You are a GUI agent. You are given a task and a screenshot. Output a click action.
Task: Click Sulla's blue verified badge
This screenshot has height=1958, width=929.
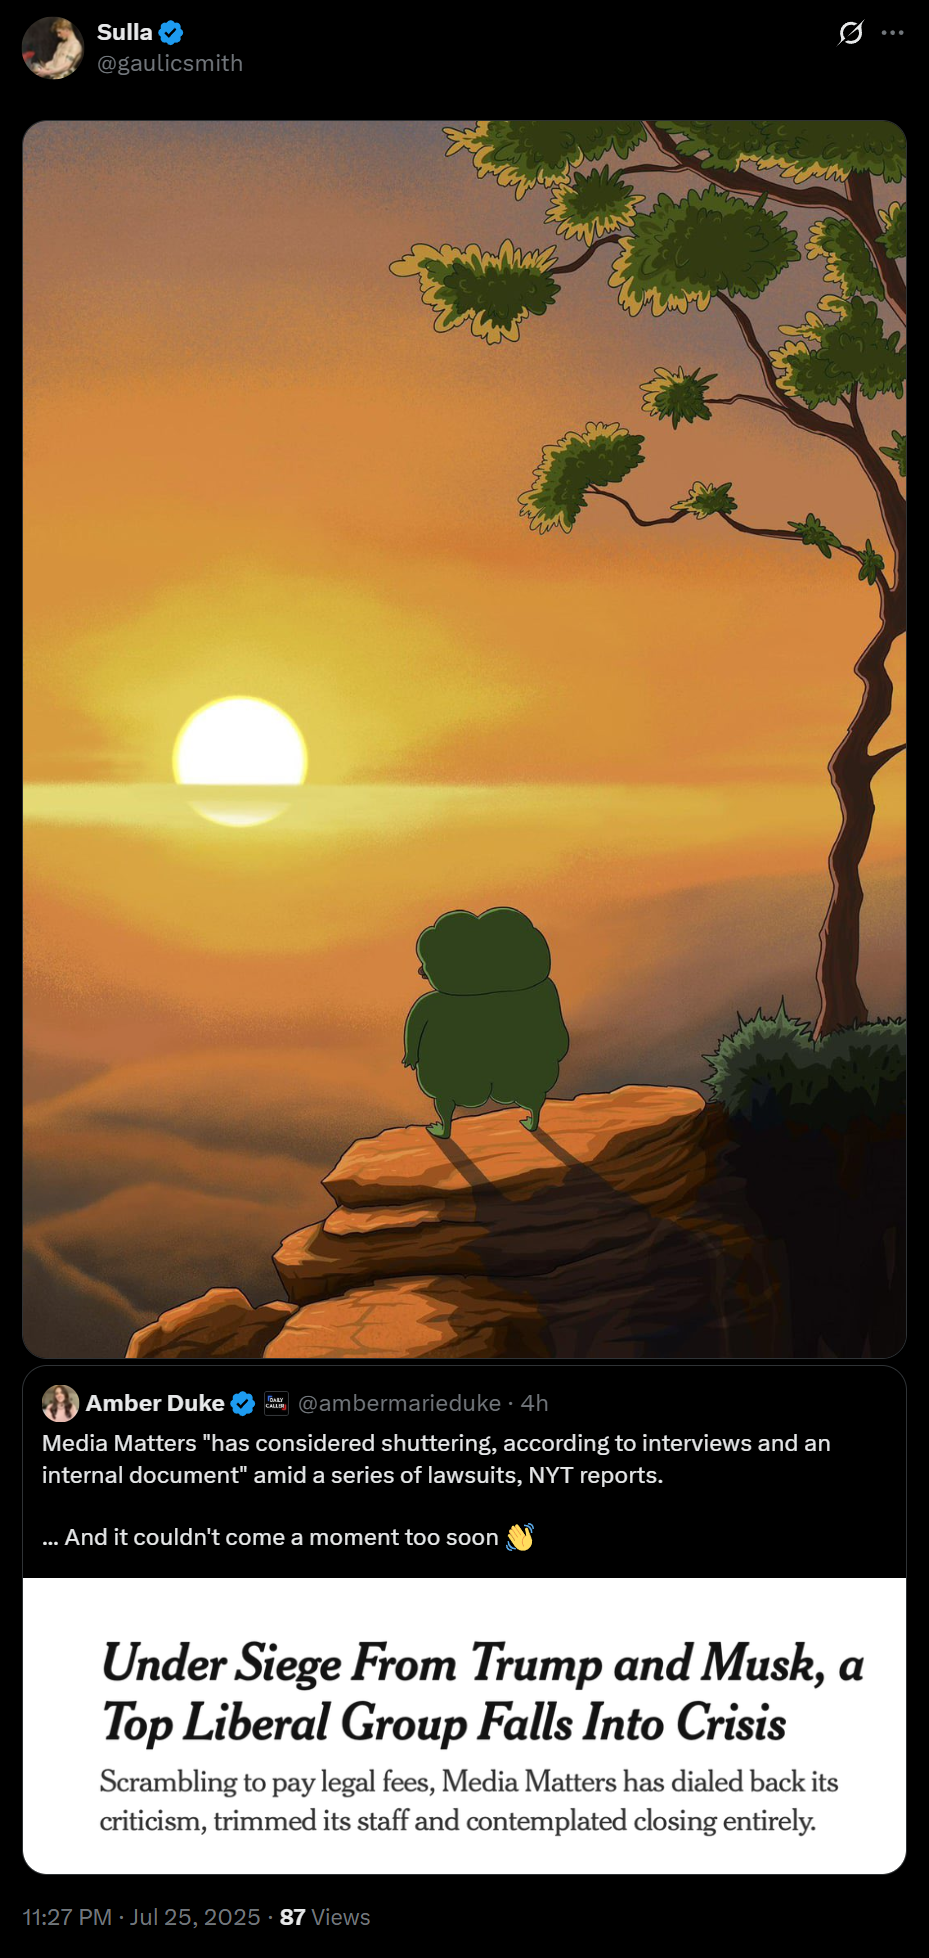click(171, 33)
